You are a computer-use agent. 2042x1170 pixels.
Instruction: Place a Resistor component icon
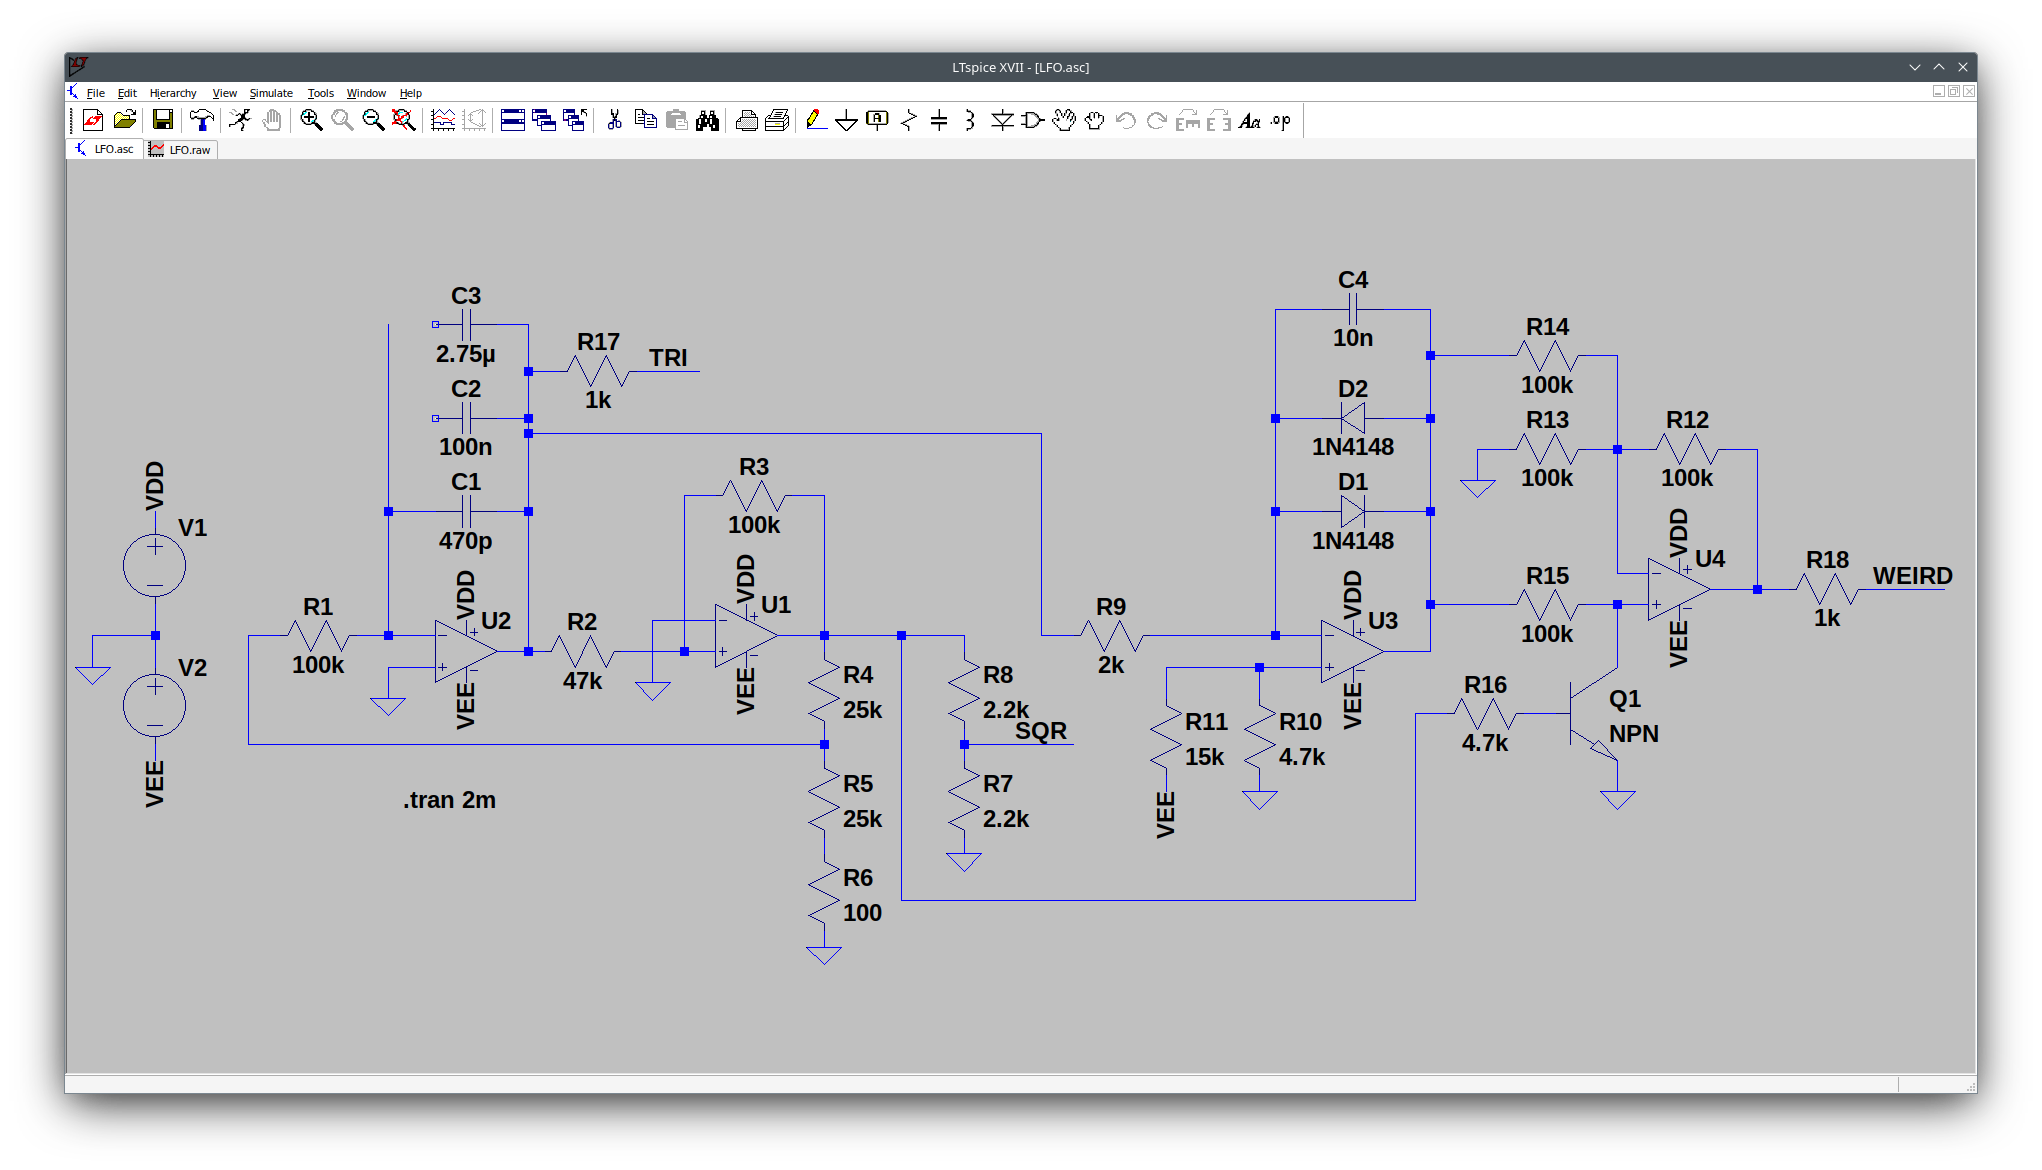click(x=909, y=121)
